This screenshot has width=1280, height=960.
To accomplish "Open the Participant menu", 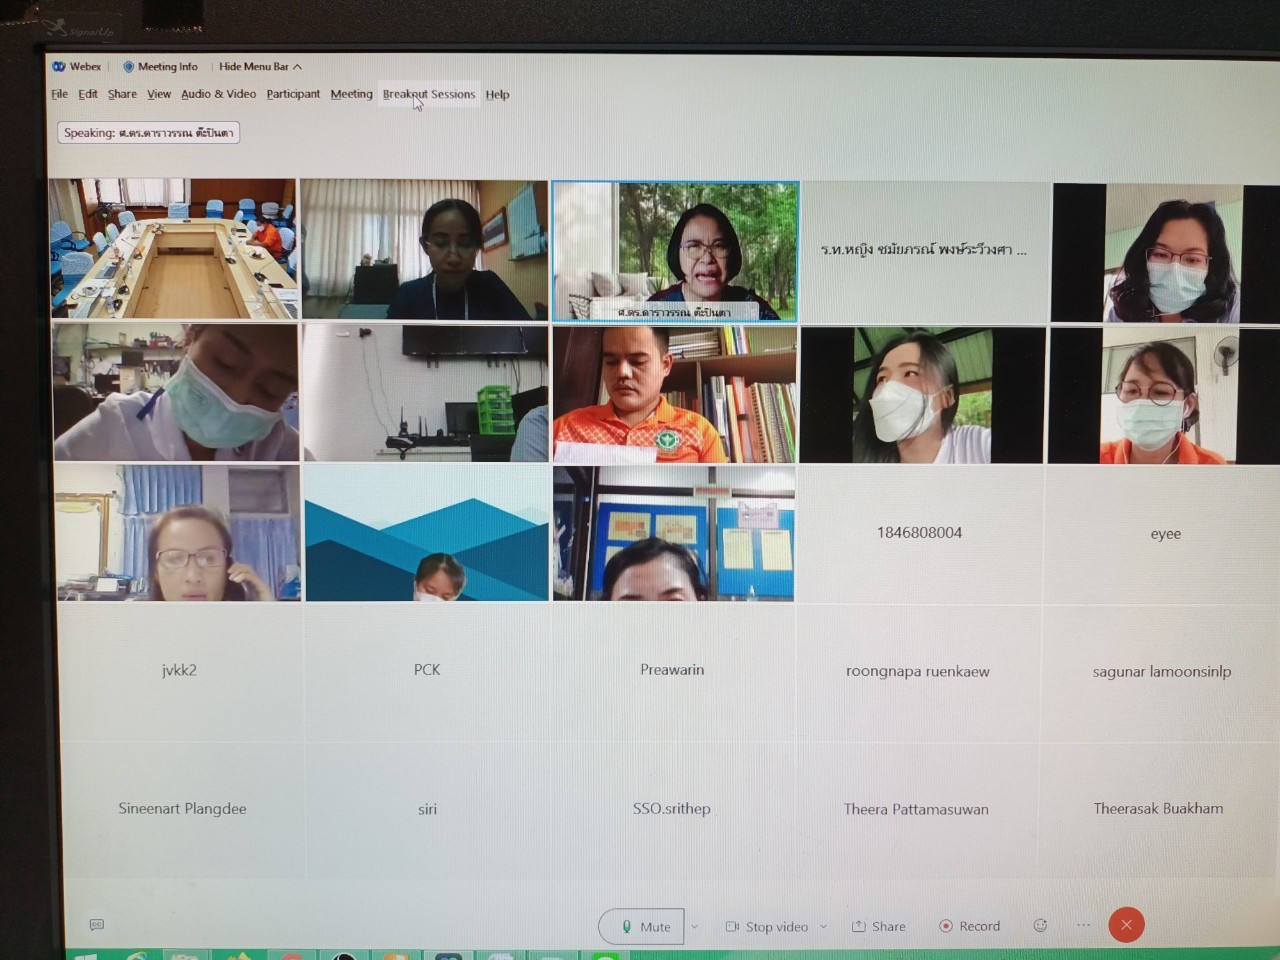I will coord(293,94).
